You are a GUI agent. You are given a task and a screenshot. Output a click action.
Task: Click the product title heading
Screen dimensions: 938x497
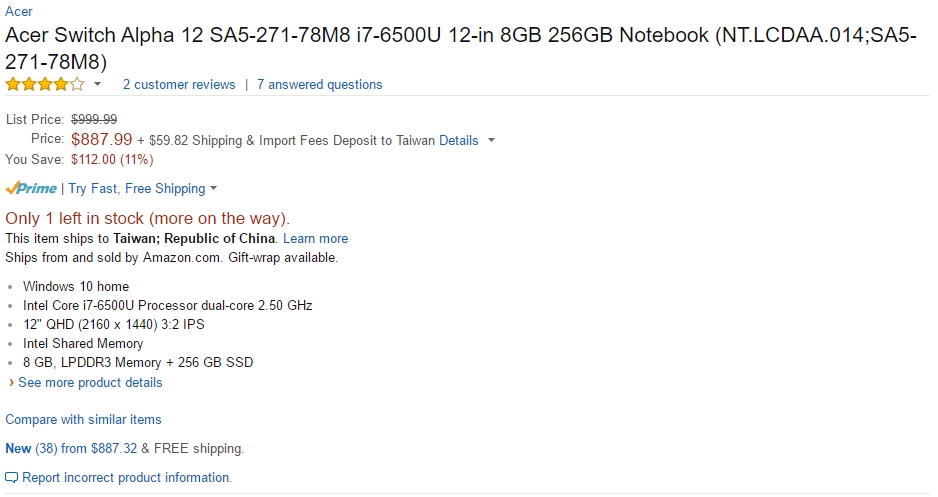coord(461,48)
